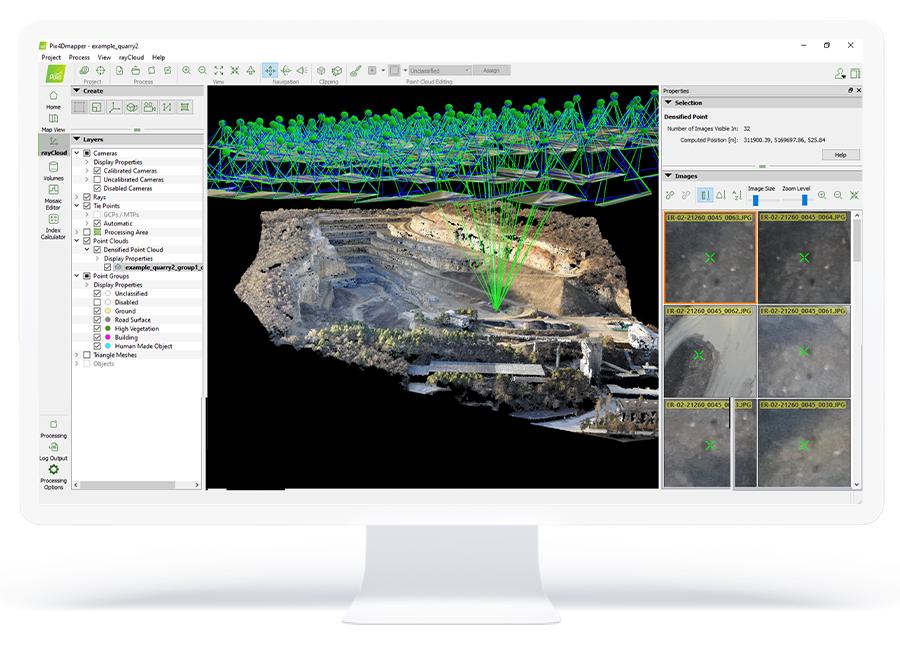Open the View menu
Viewport: 900px width, 656px height.
pos(104,57)
